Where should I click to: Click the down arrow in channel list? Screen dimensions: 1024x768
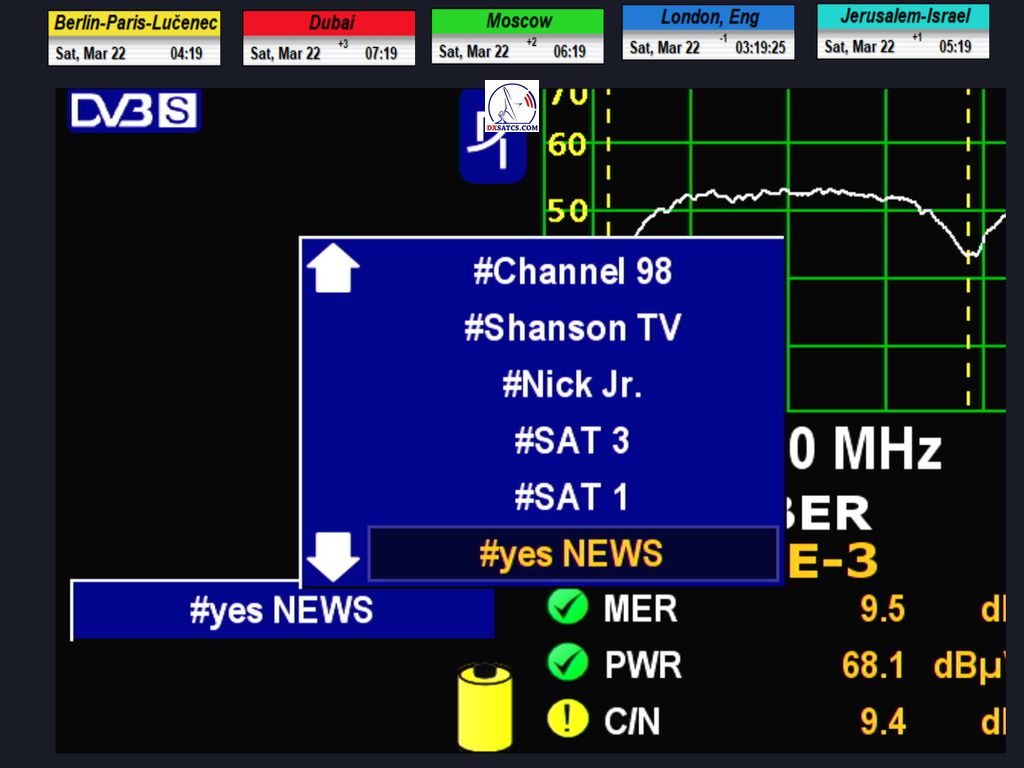click(x=332, y=557)
